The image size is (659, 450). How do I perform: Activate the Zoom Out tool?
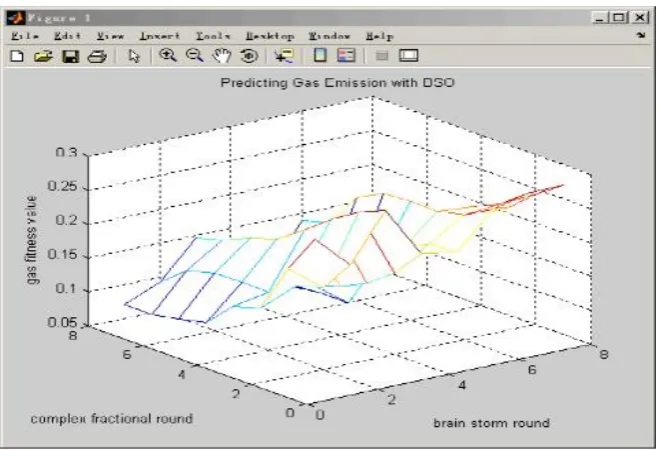point(195,55)
